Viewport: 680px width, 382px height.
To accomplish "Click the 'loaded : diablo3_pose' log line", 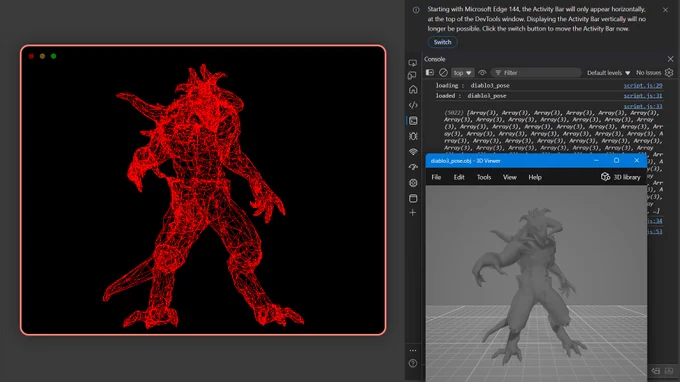I will pos(471,96).
